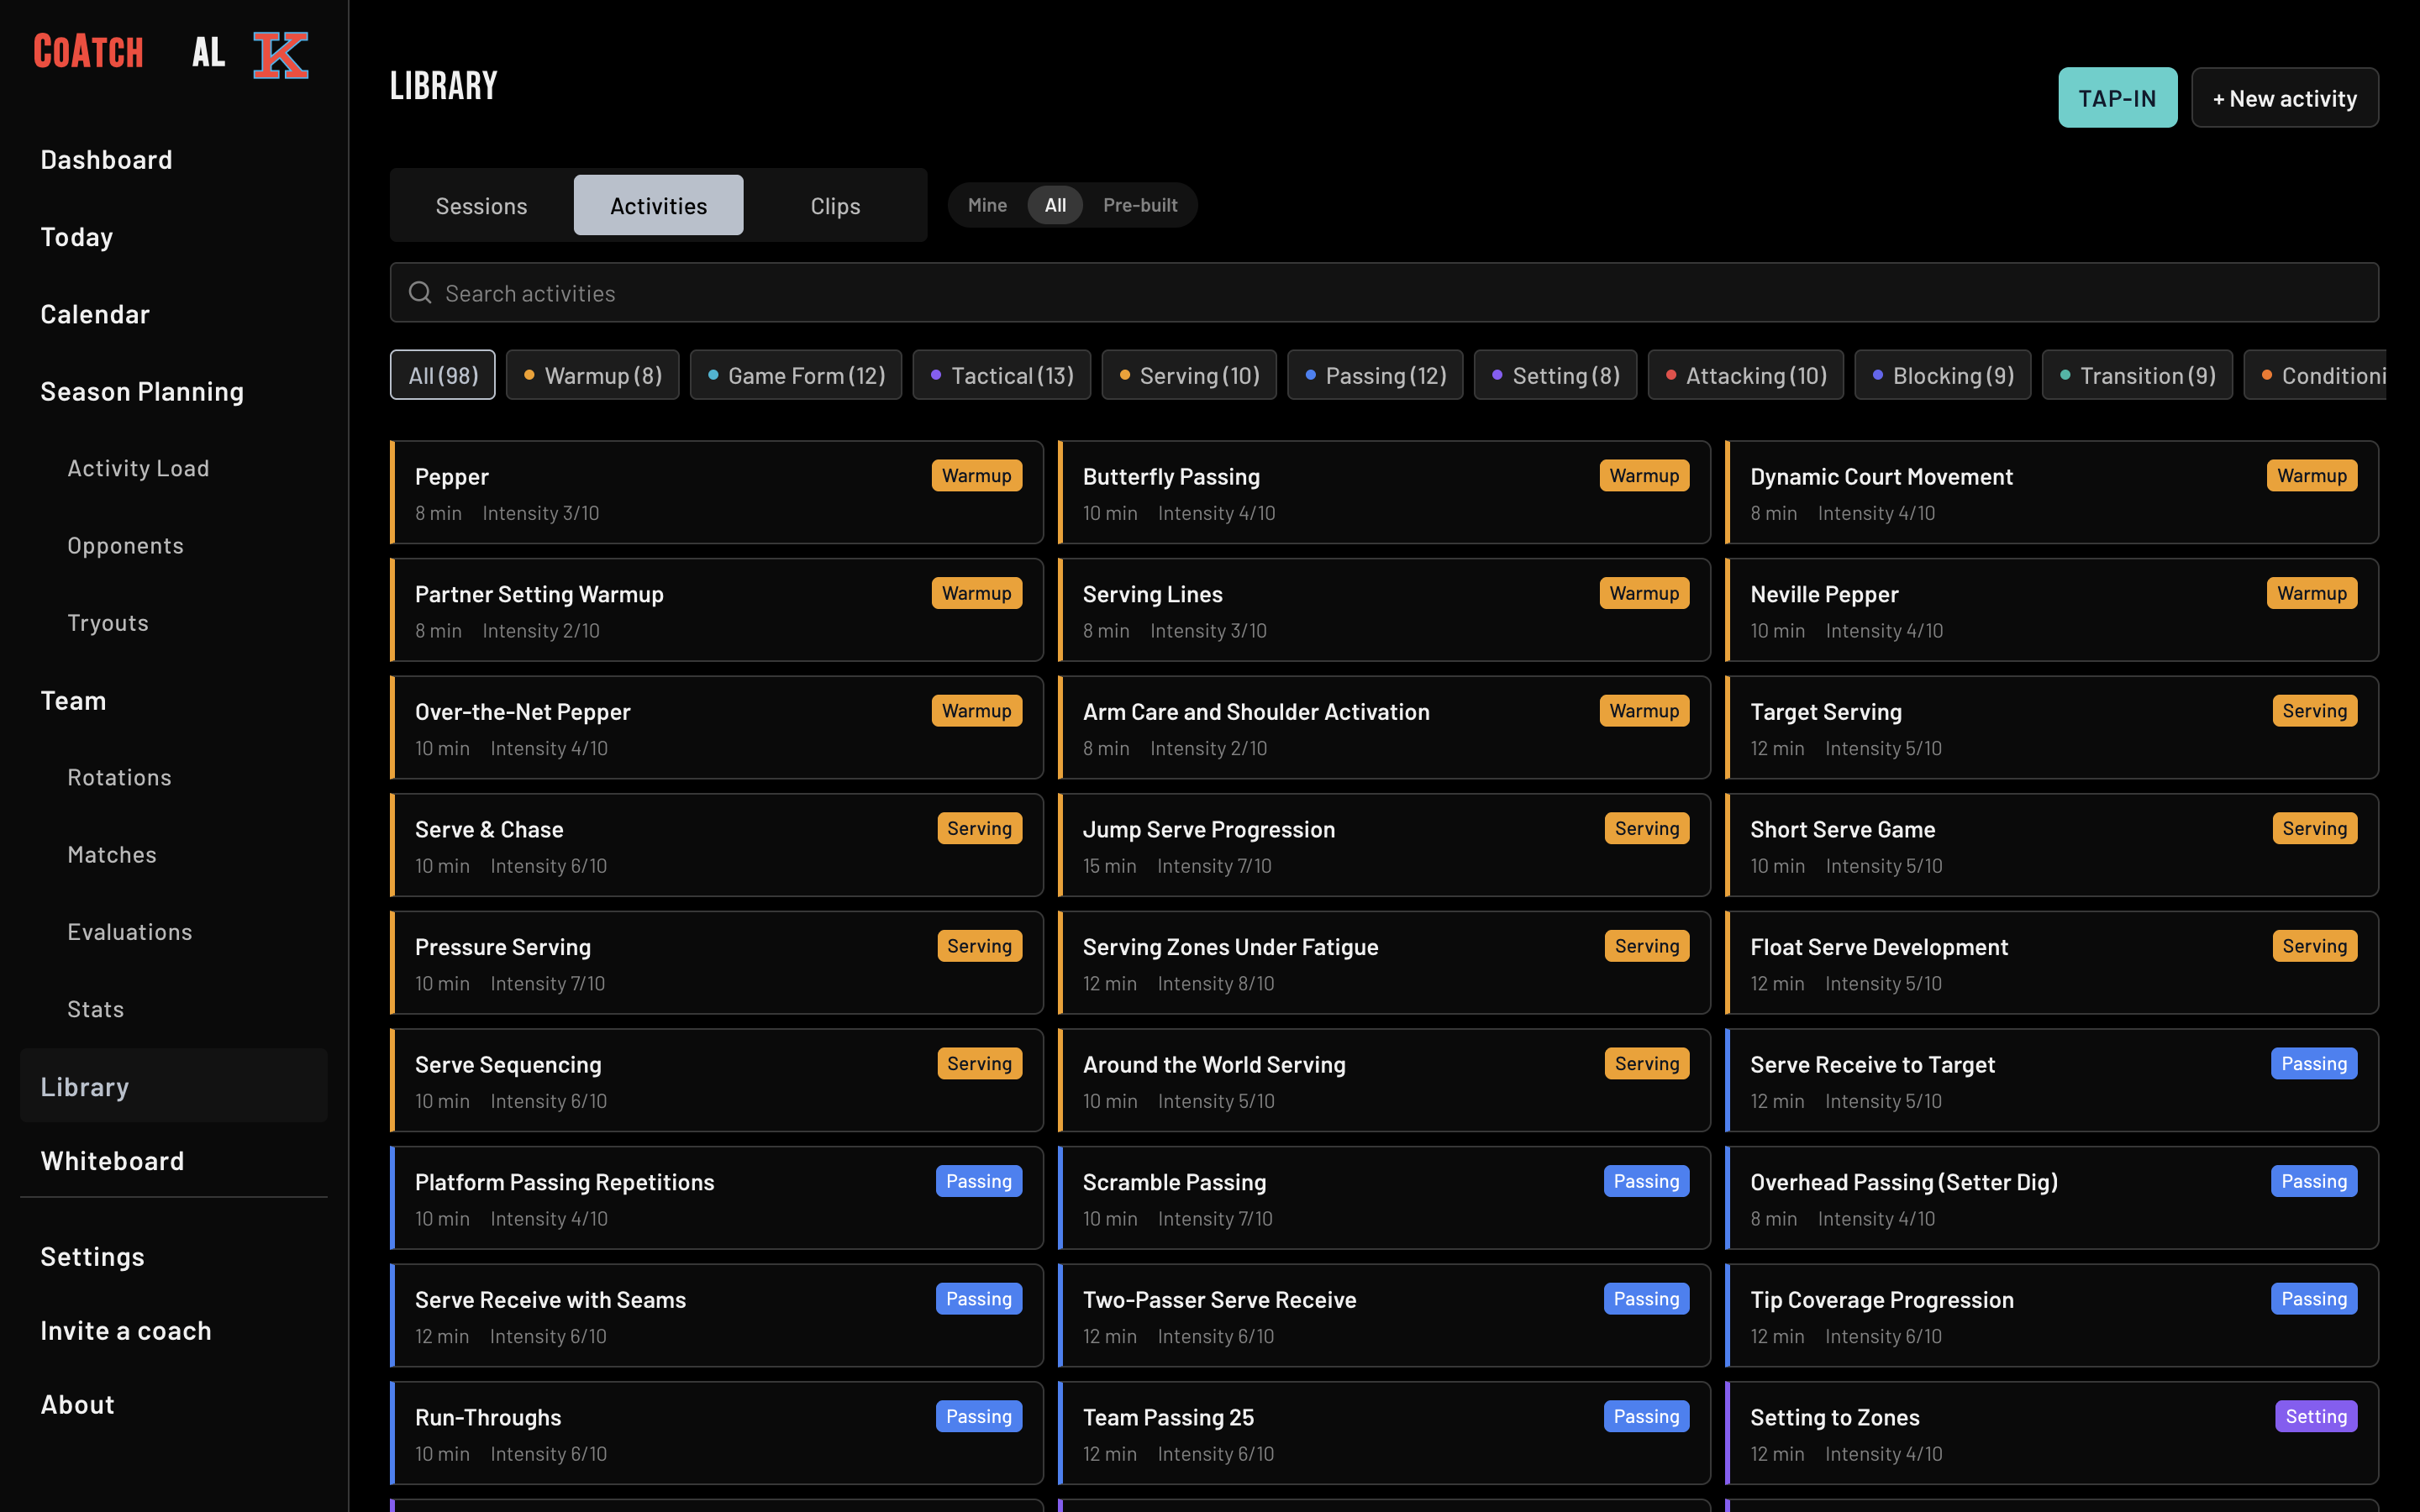Filter by Serving (10) chip
The height and width of the screenshot is (1512, 2420).
(x=1189, y=375)
